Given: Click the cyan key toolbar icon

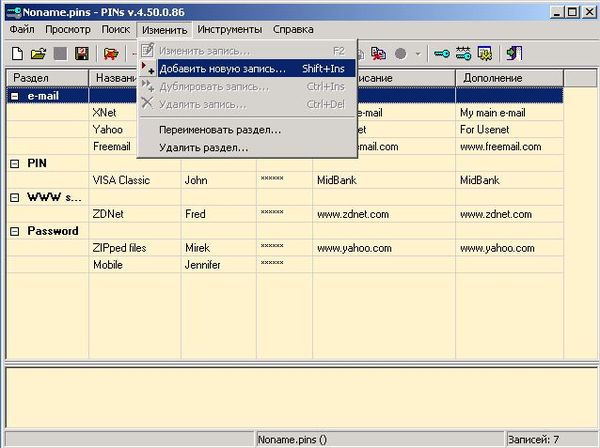Looking at the screenshot, I should 442,54.
